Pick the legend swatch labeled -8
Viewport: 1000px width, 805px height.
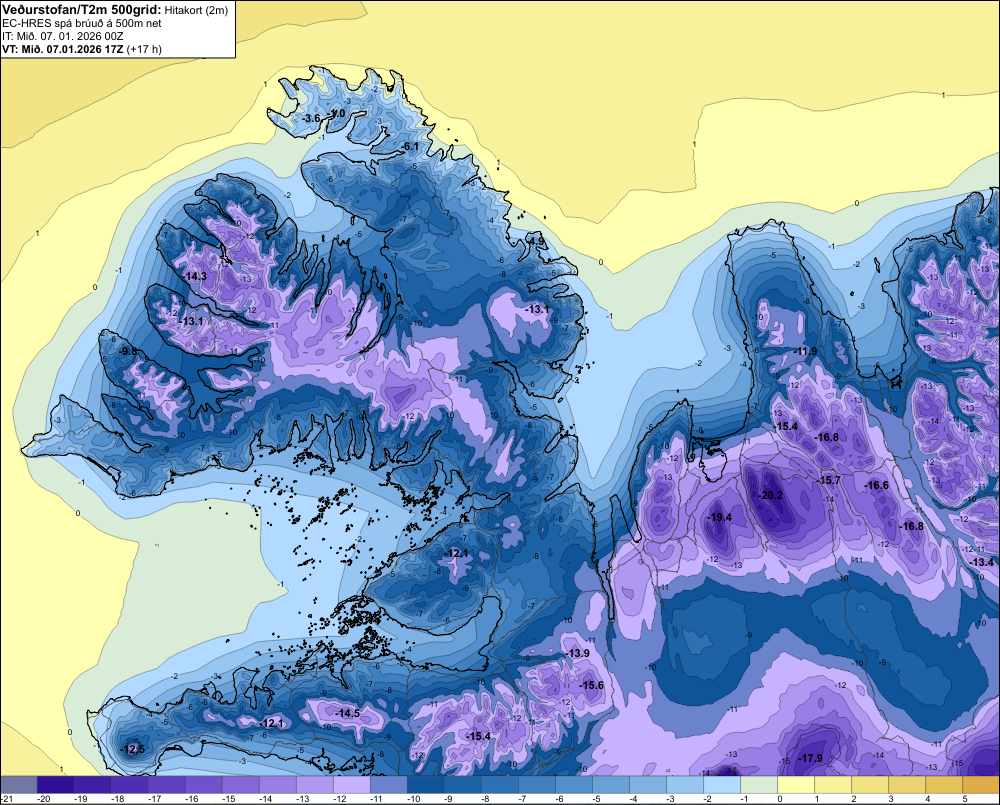click(x=499, y=785)
